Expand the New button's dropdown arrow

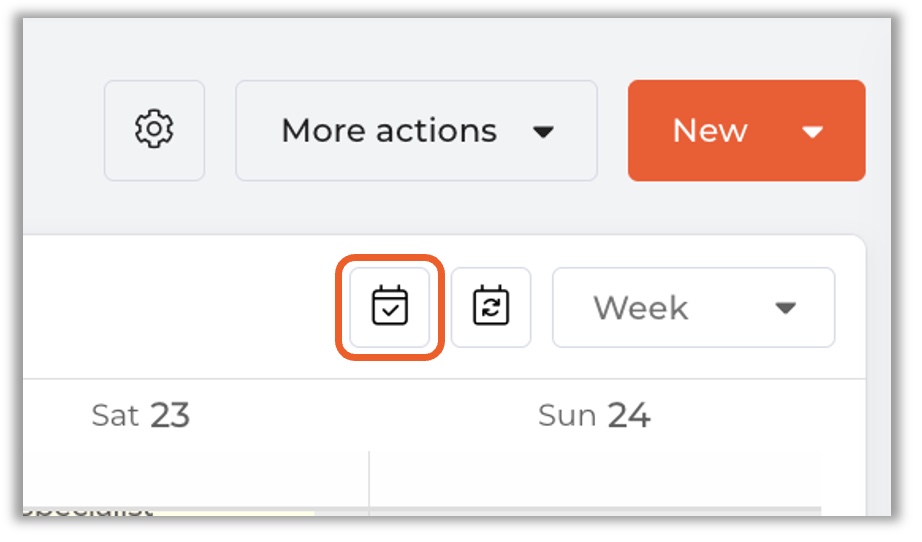pos(813,132)
